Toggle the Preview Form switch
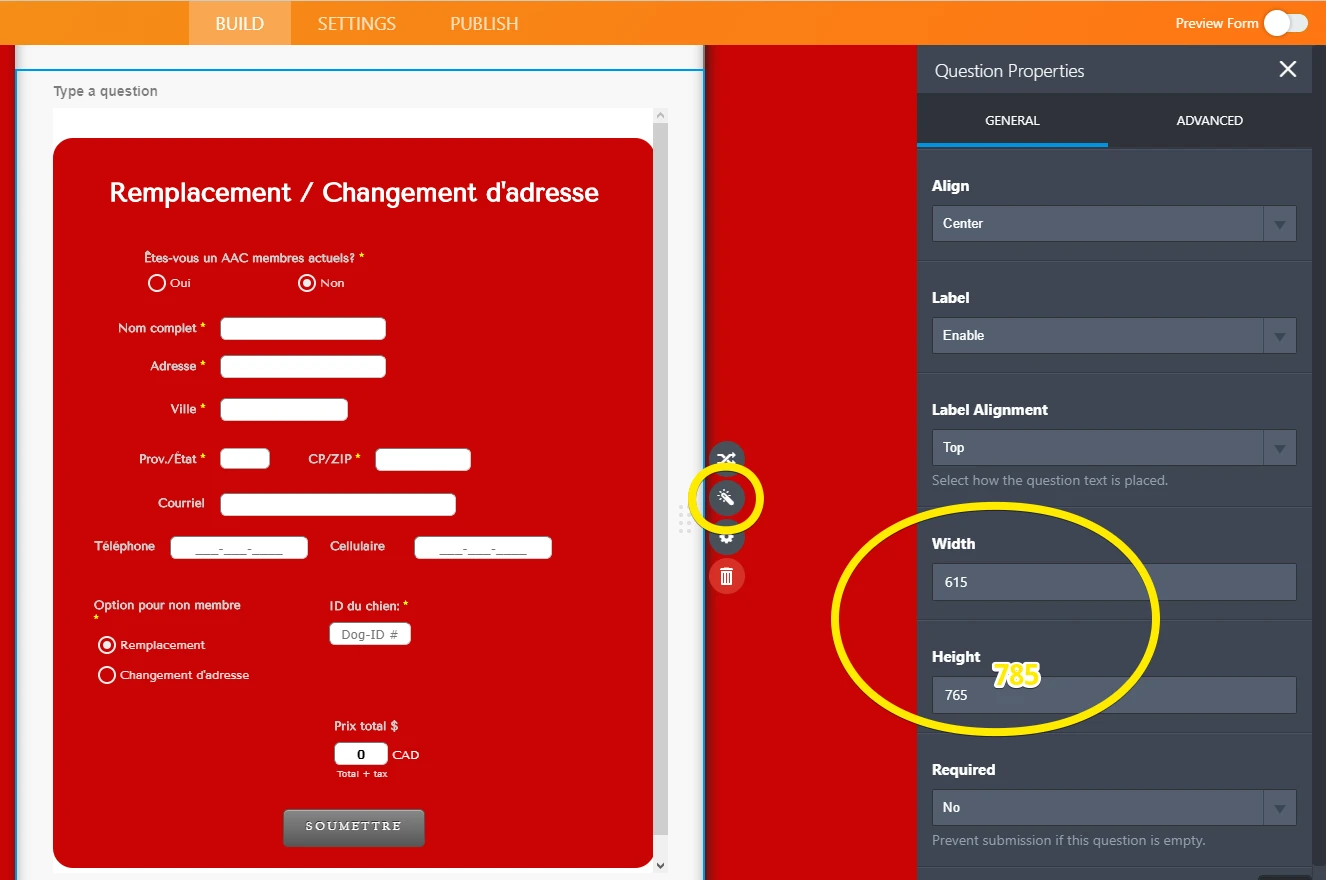Viewport: 1326px width, 880px height. pos(1285,23)
